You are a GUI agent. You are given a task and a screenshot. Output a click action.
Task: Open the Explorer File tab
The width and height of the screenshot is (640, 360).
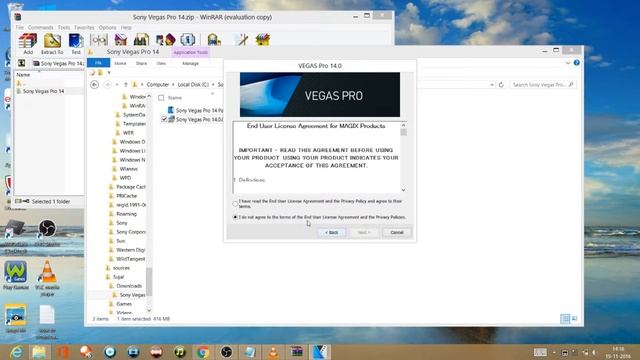pyautogui.click(x=98, y=63)
